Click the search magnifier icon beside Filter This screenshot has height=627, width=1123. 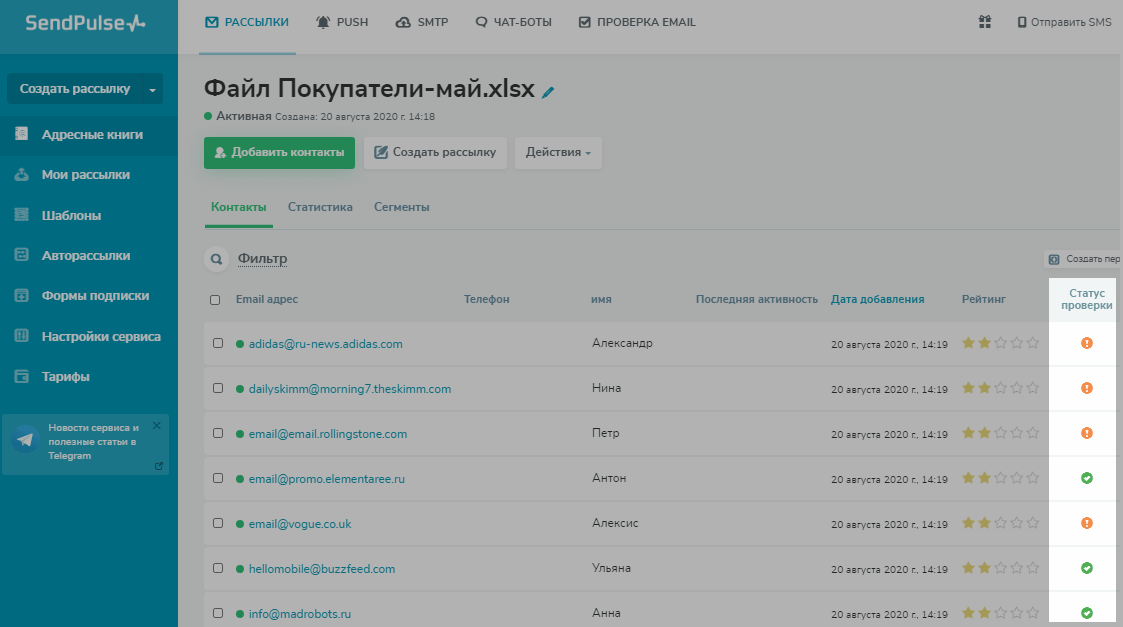click(x=215, y=260)
